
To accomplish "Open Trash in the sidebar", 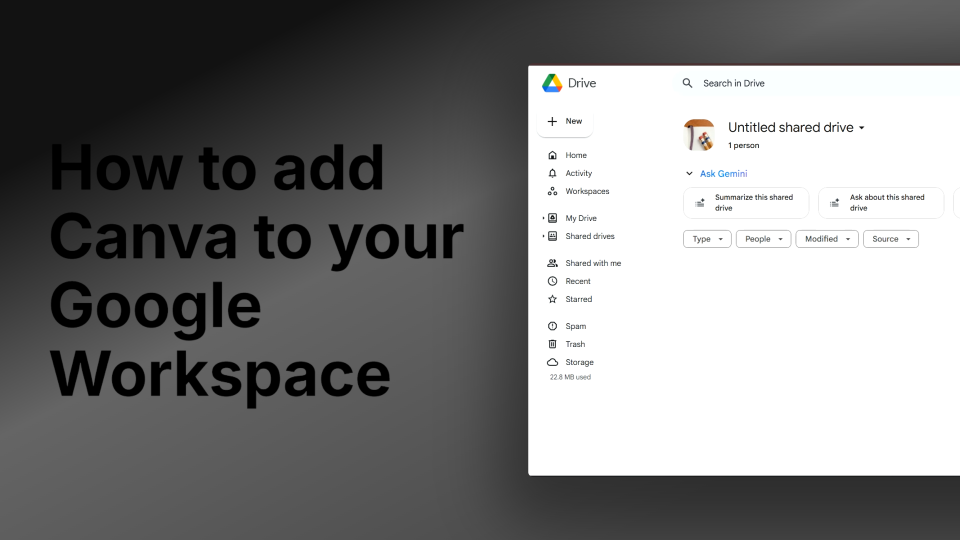I will [575, 344].
